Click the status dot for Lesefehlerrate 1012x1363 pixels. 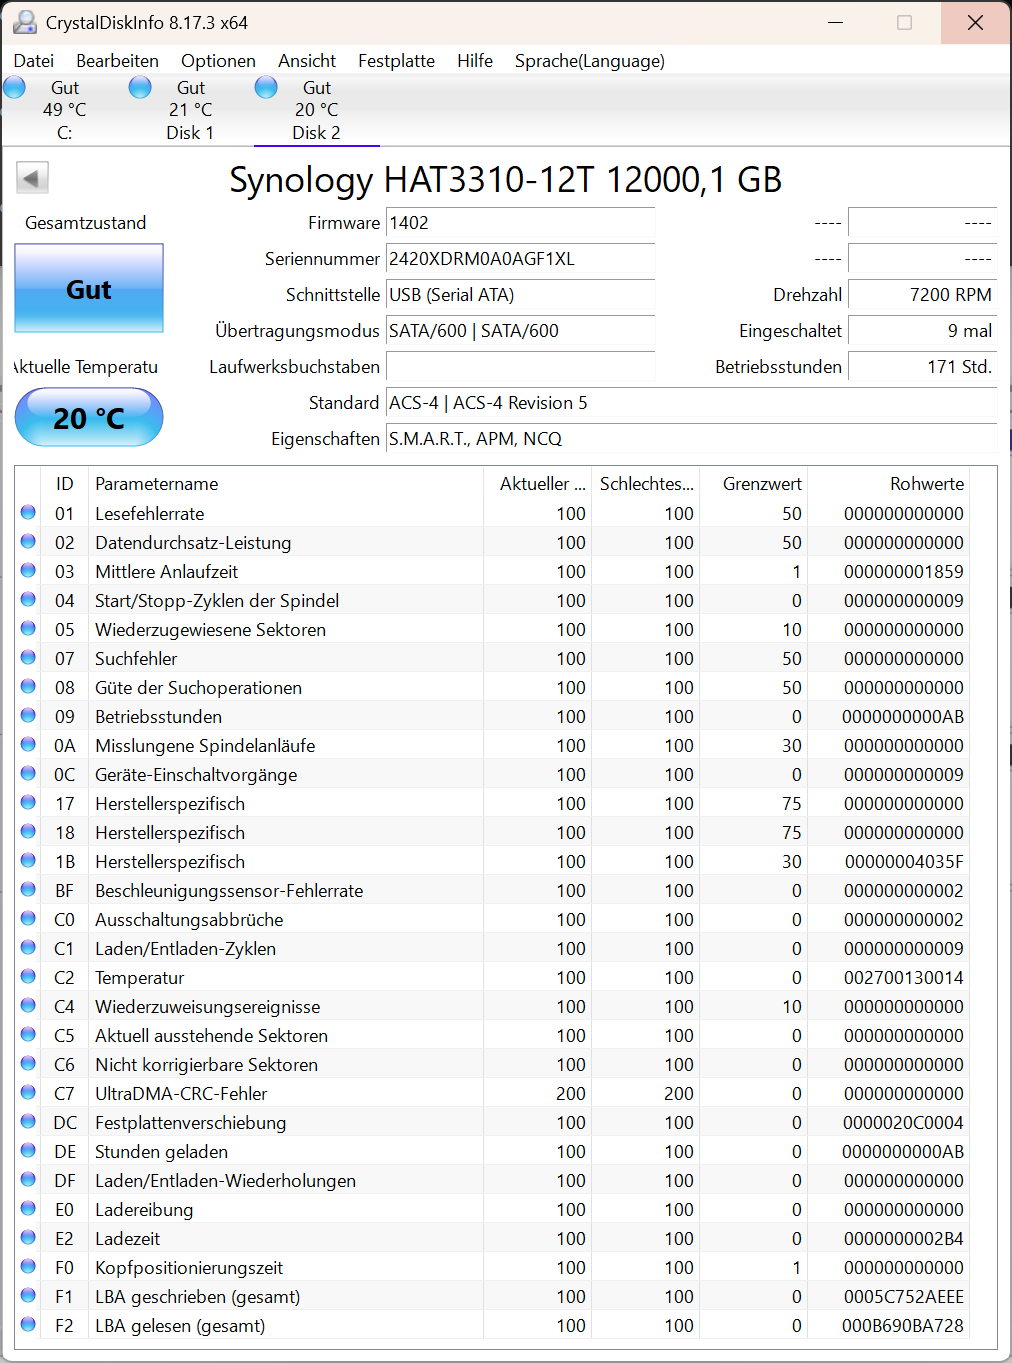pyautogui.click(x=28, y=512)
